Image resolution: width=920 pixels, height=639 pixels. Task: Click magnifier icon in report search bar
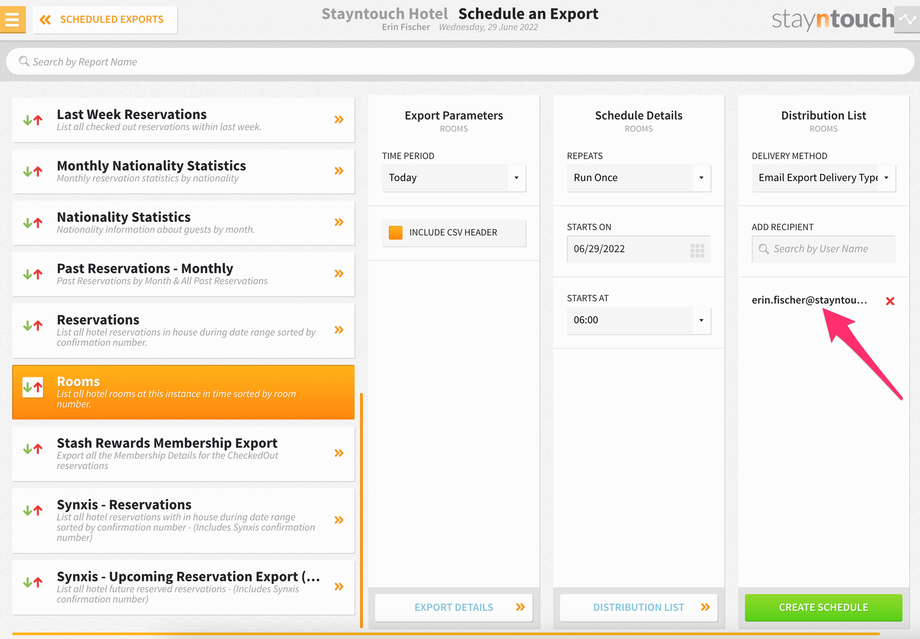click(x=23, y=61)
